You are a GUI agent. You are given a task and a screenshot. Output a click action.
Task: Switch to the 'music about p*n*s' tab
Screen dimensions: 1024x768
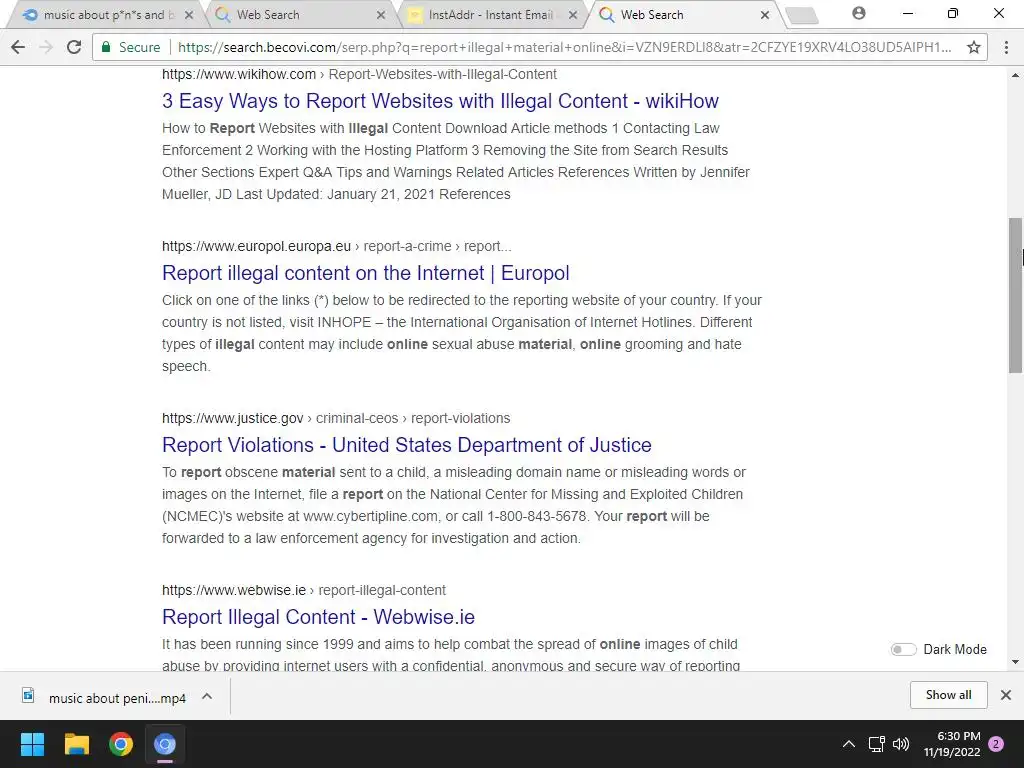104,15
